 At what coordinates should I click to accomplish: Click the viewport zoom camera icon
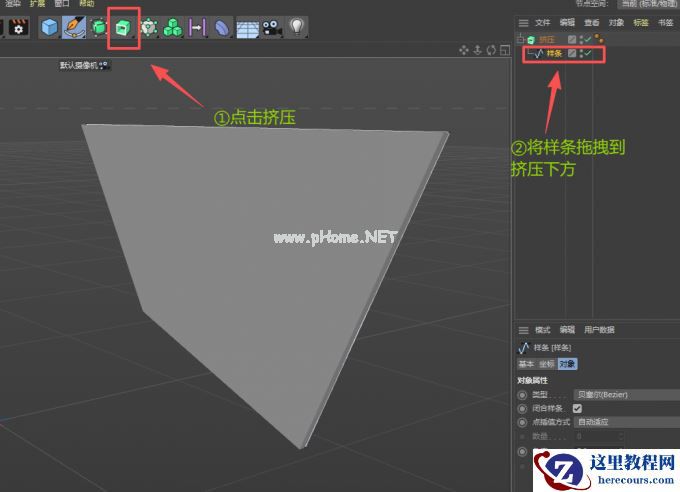click(477, 50)
